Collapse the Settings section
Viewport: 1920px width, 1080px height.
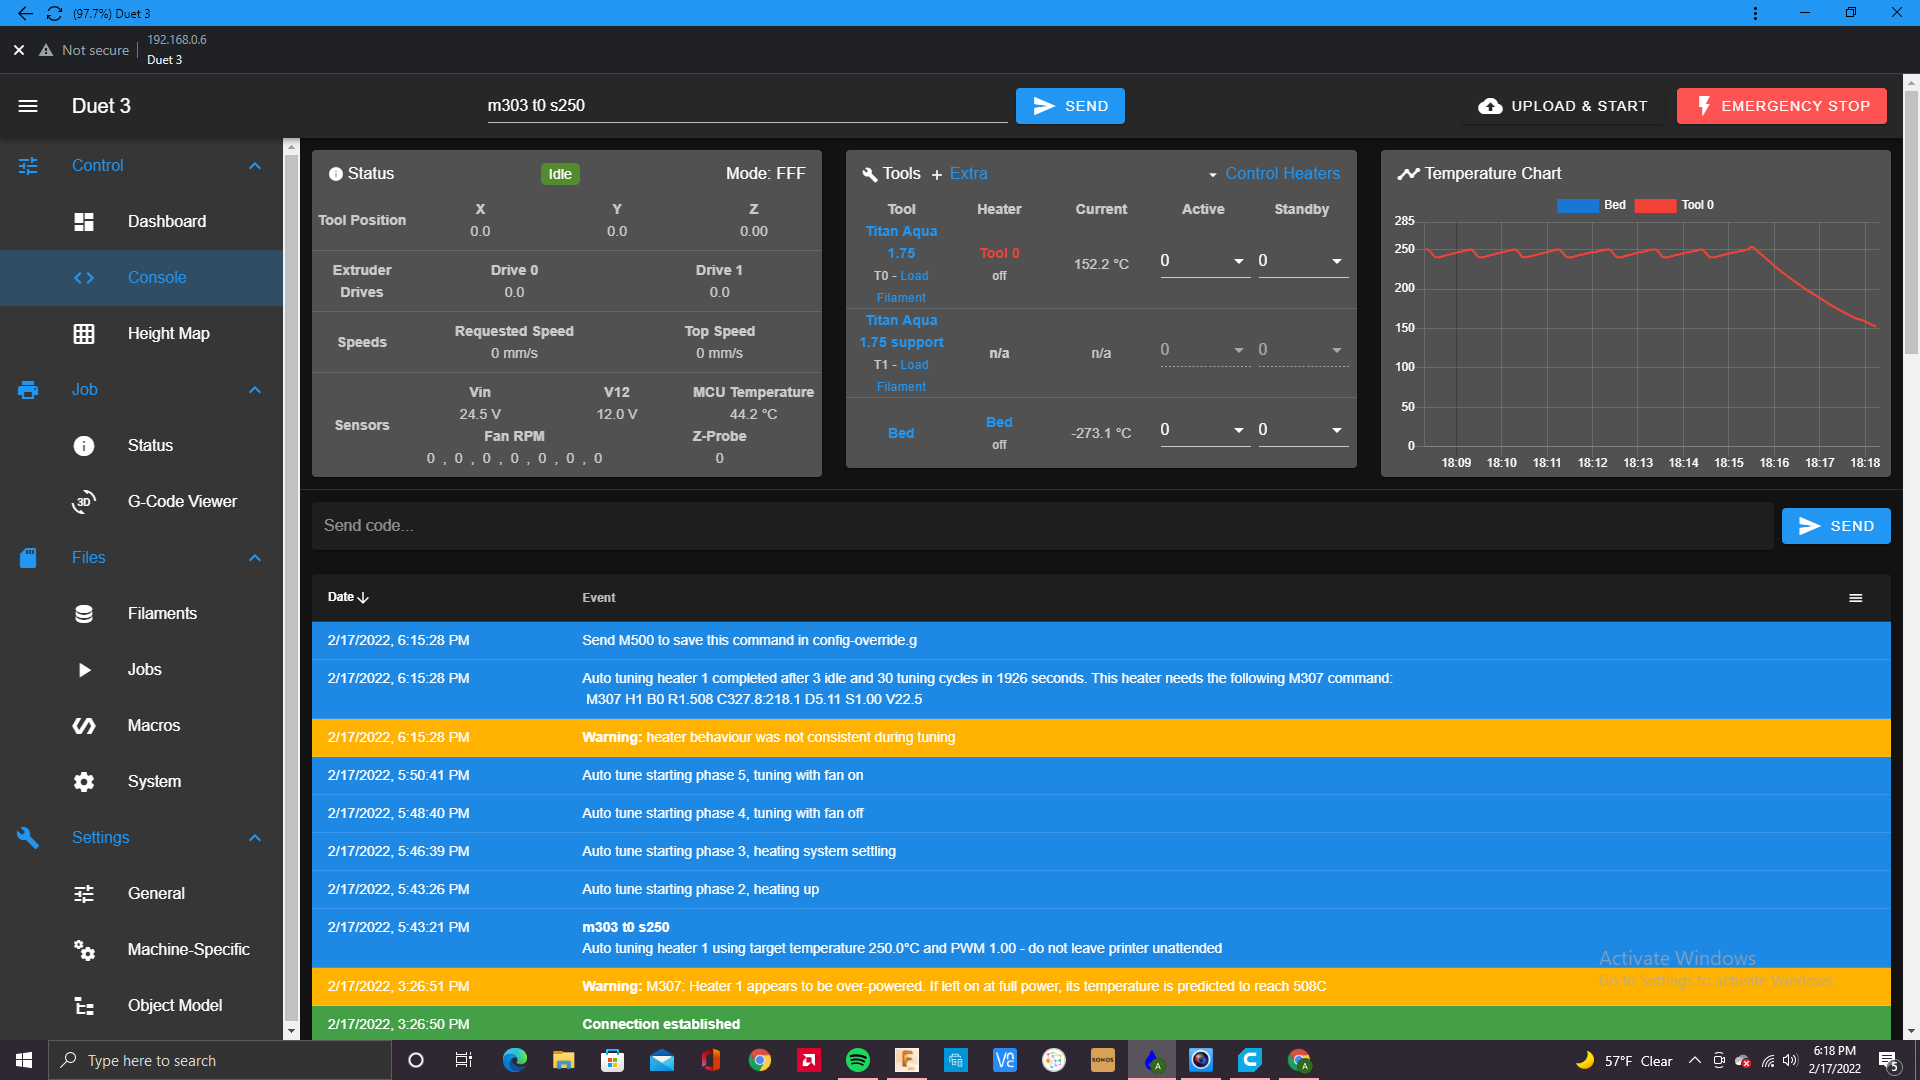pyautogui.click(x=255, y=838)
